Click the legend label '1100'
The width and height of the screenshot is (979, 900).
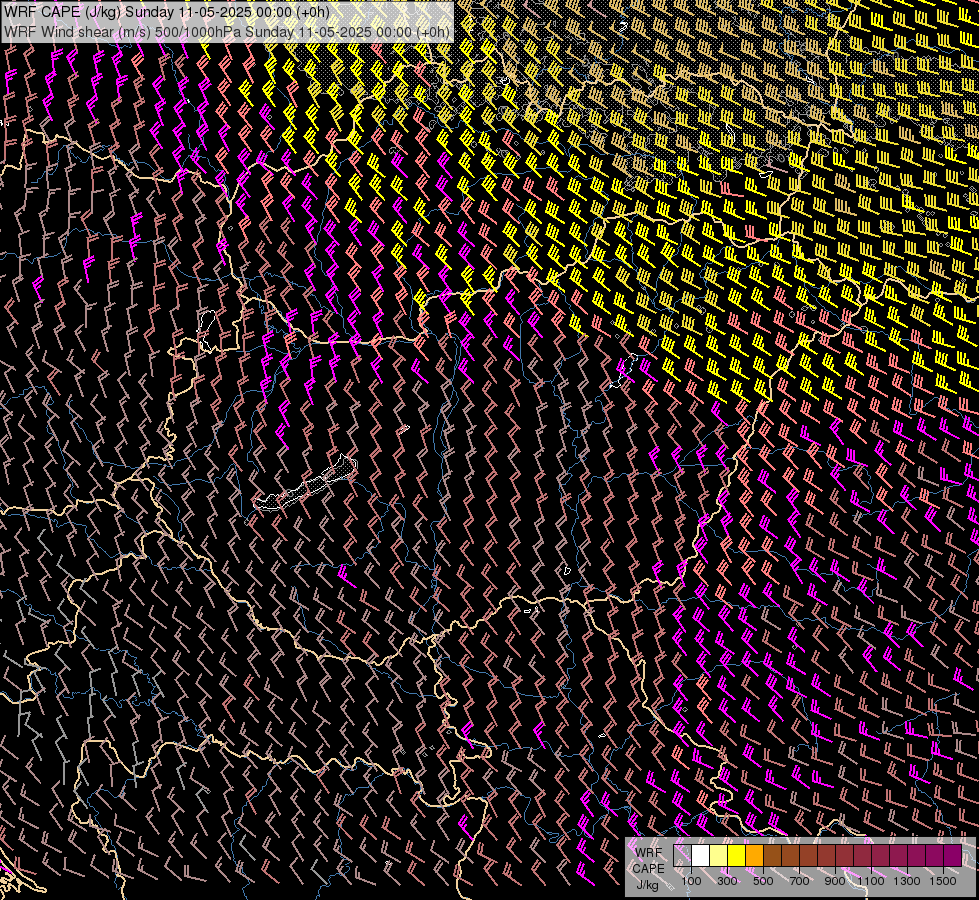coord(871,881)
